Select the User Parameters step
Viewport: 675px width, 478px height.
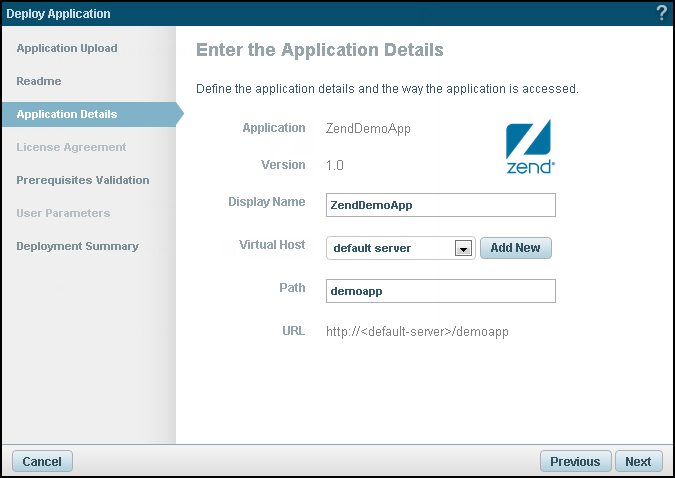tap(63, 213)
